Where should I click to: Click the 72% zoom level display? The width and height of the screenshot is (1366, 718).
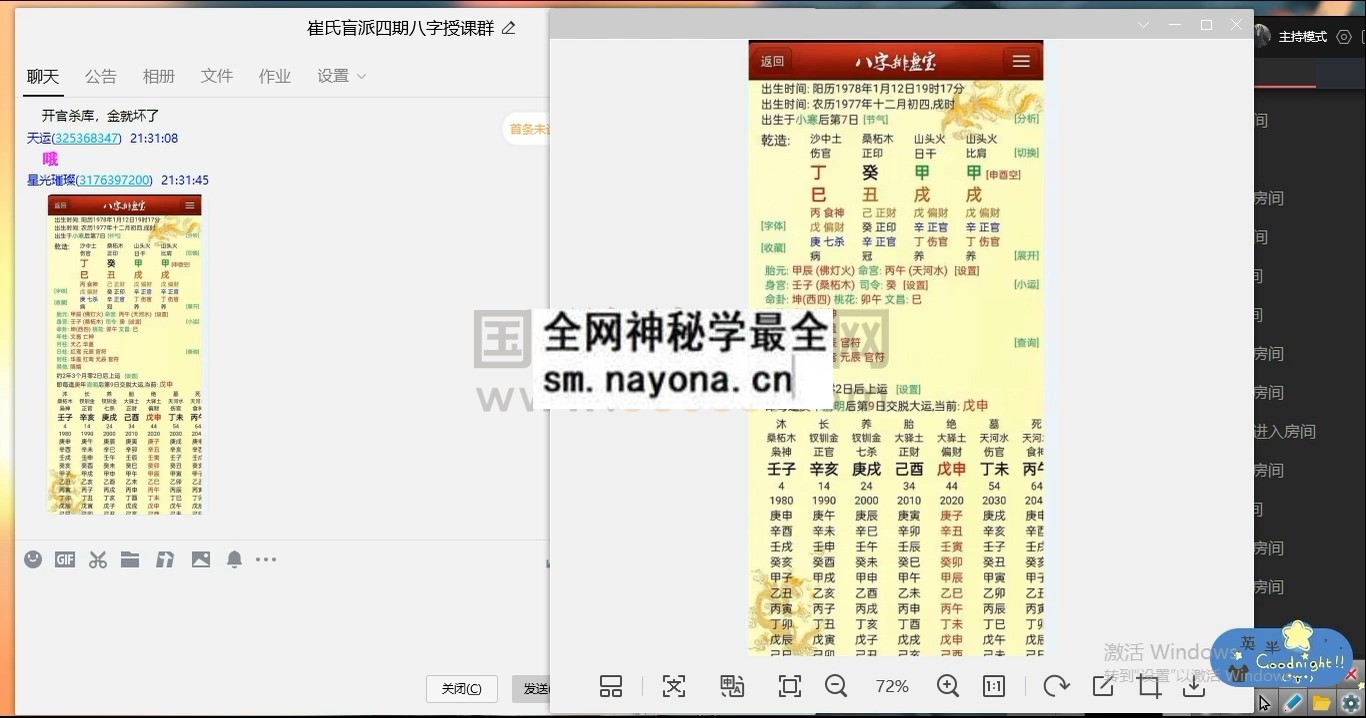(x=892, y=686)
